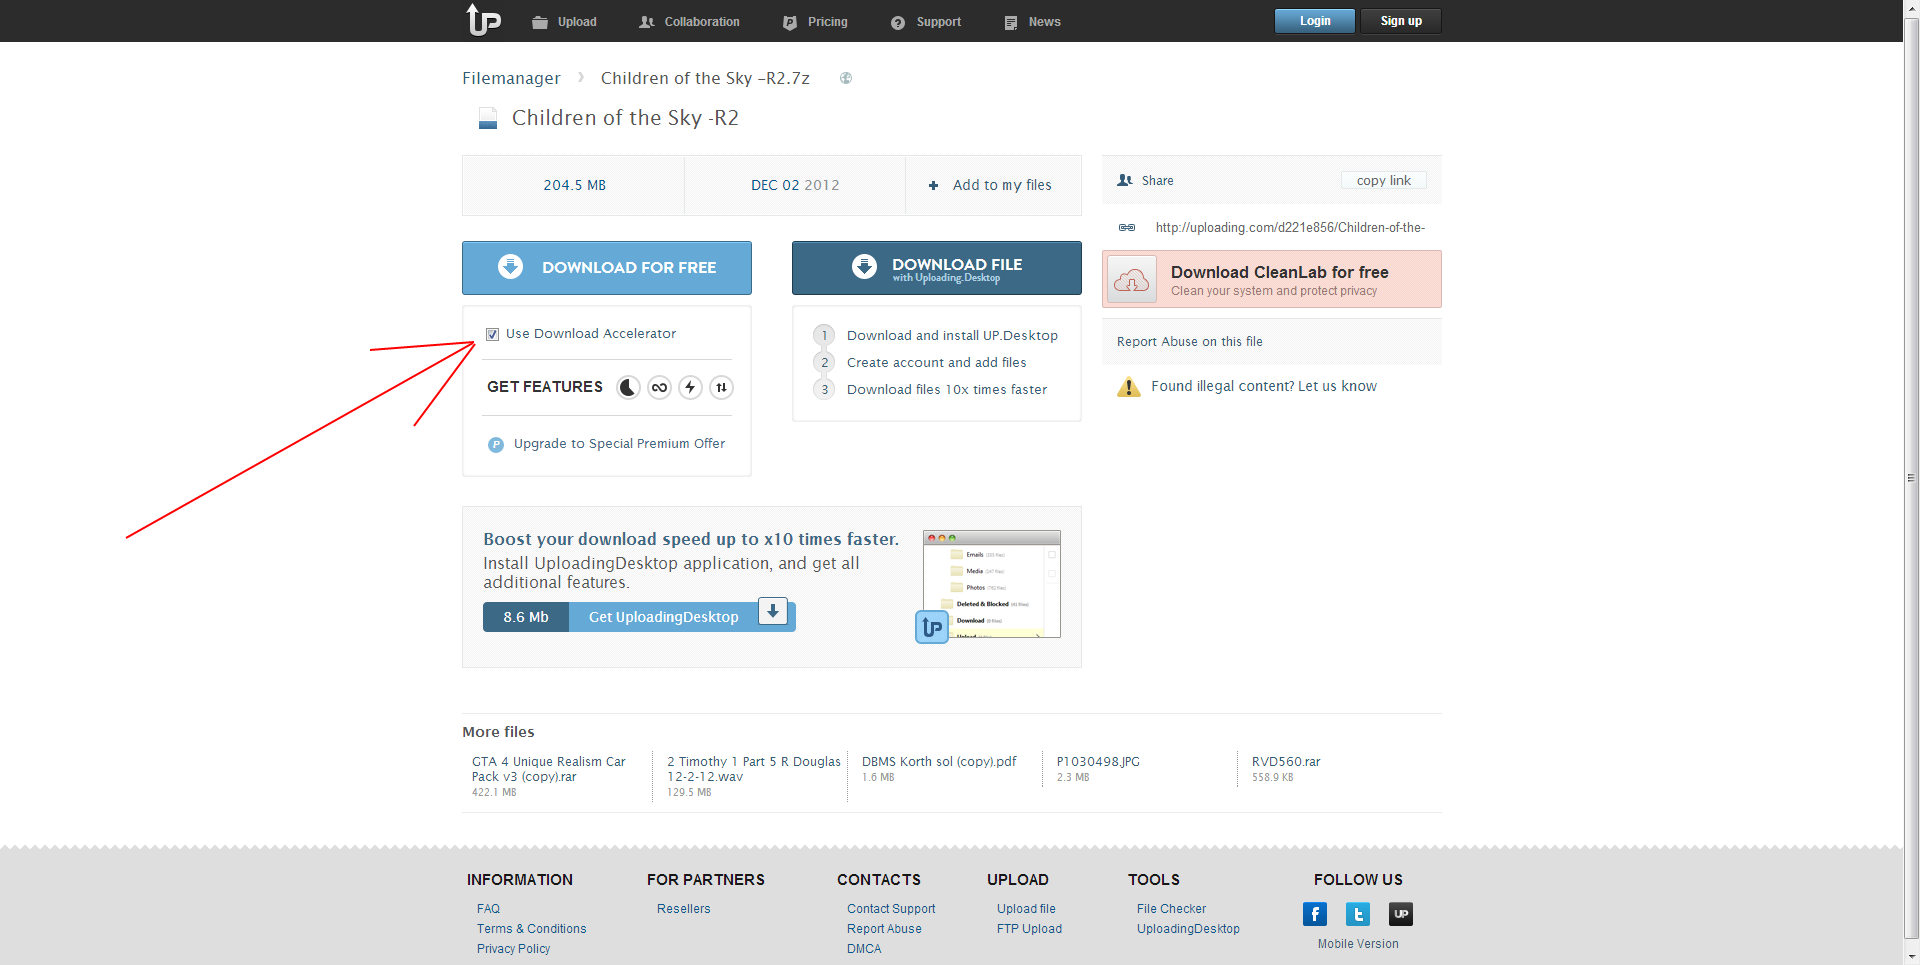This screenshot has width=1920, height=965.
Task: Click the 8.6 Mb size label
Action: 526,617
